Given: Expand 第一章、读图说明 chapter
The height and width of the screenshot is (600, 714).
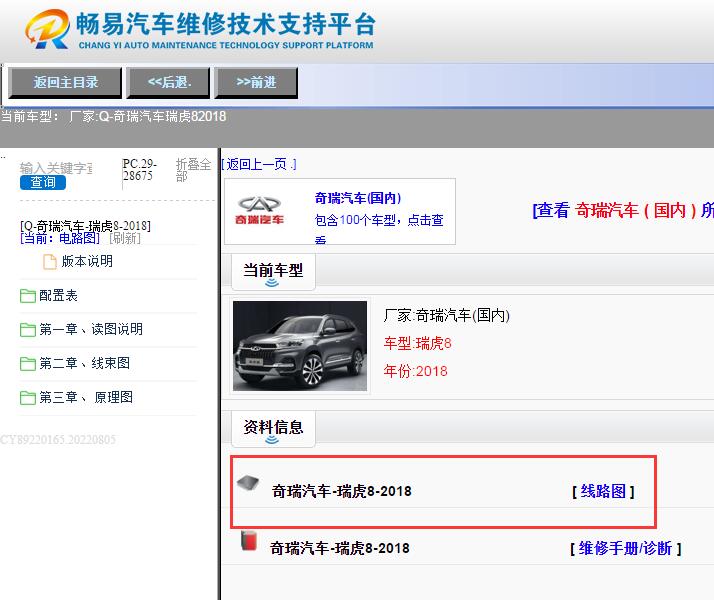Looking at the screenshot, I should coord(91,329).
